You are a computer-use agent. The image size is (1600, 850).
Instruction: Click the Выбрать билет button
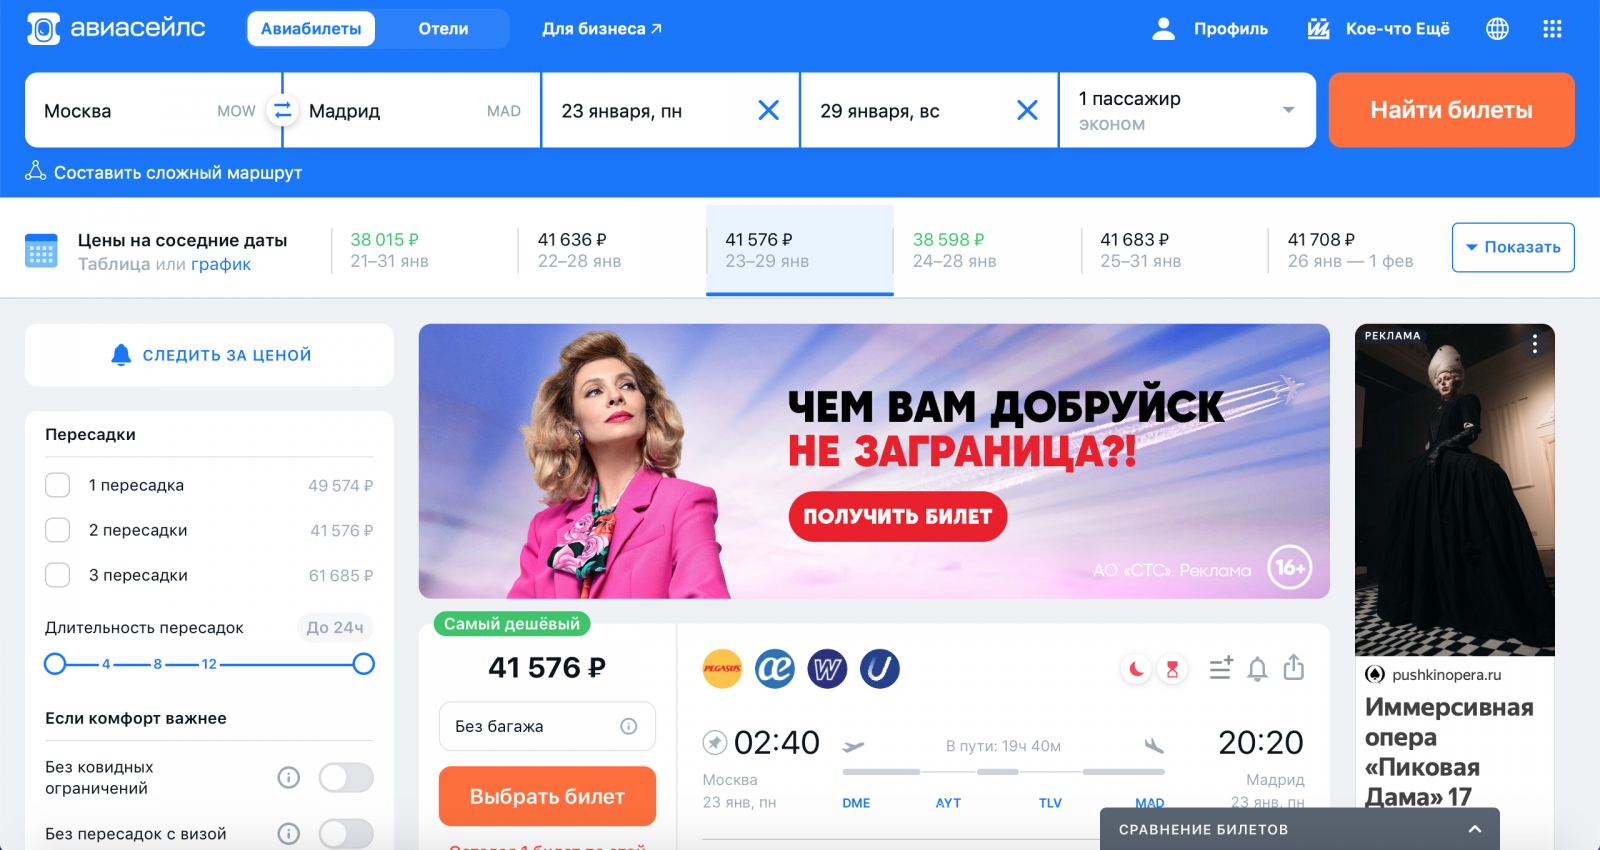[x=547, y=796]
